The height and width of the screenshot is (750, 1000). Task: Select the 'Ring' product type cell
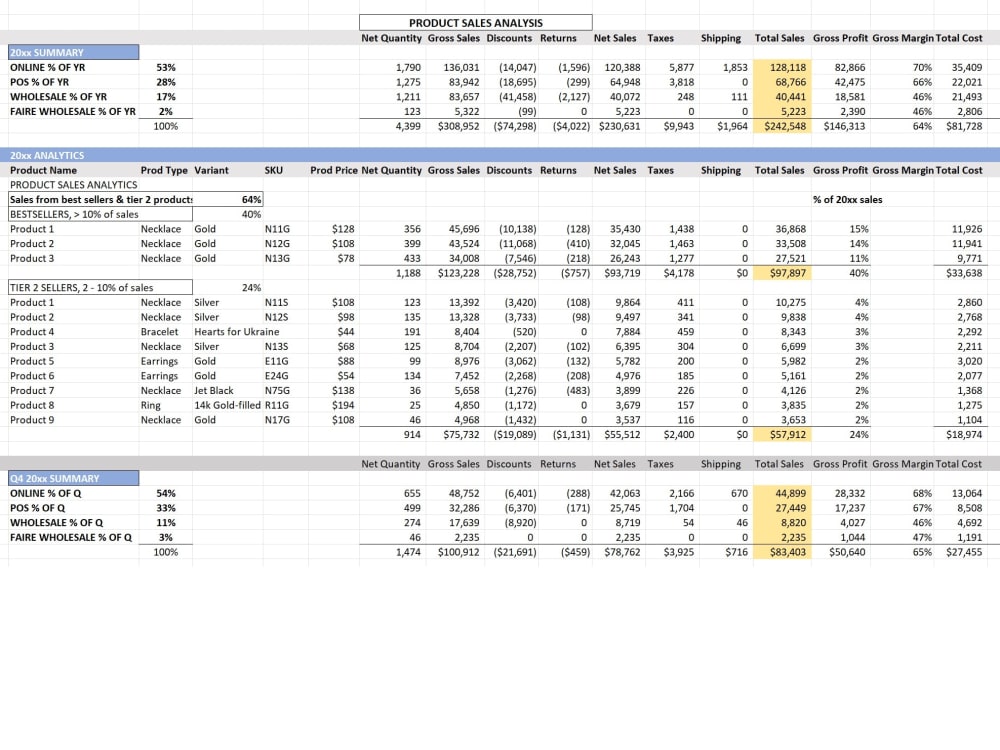(x=151, y=404)
